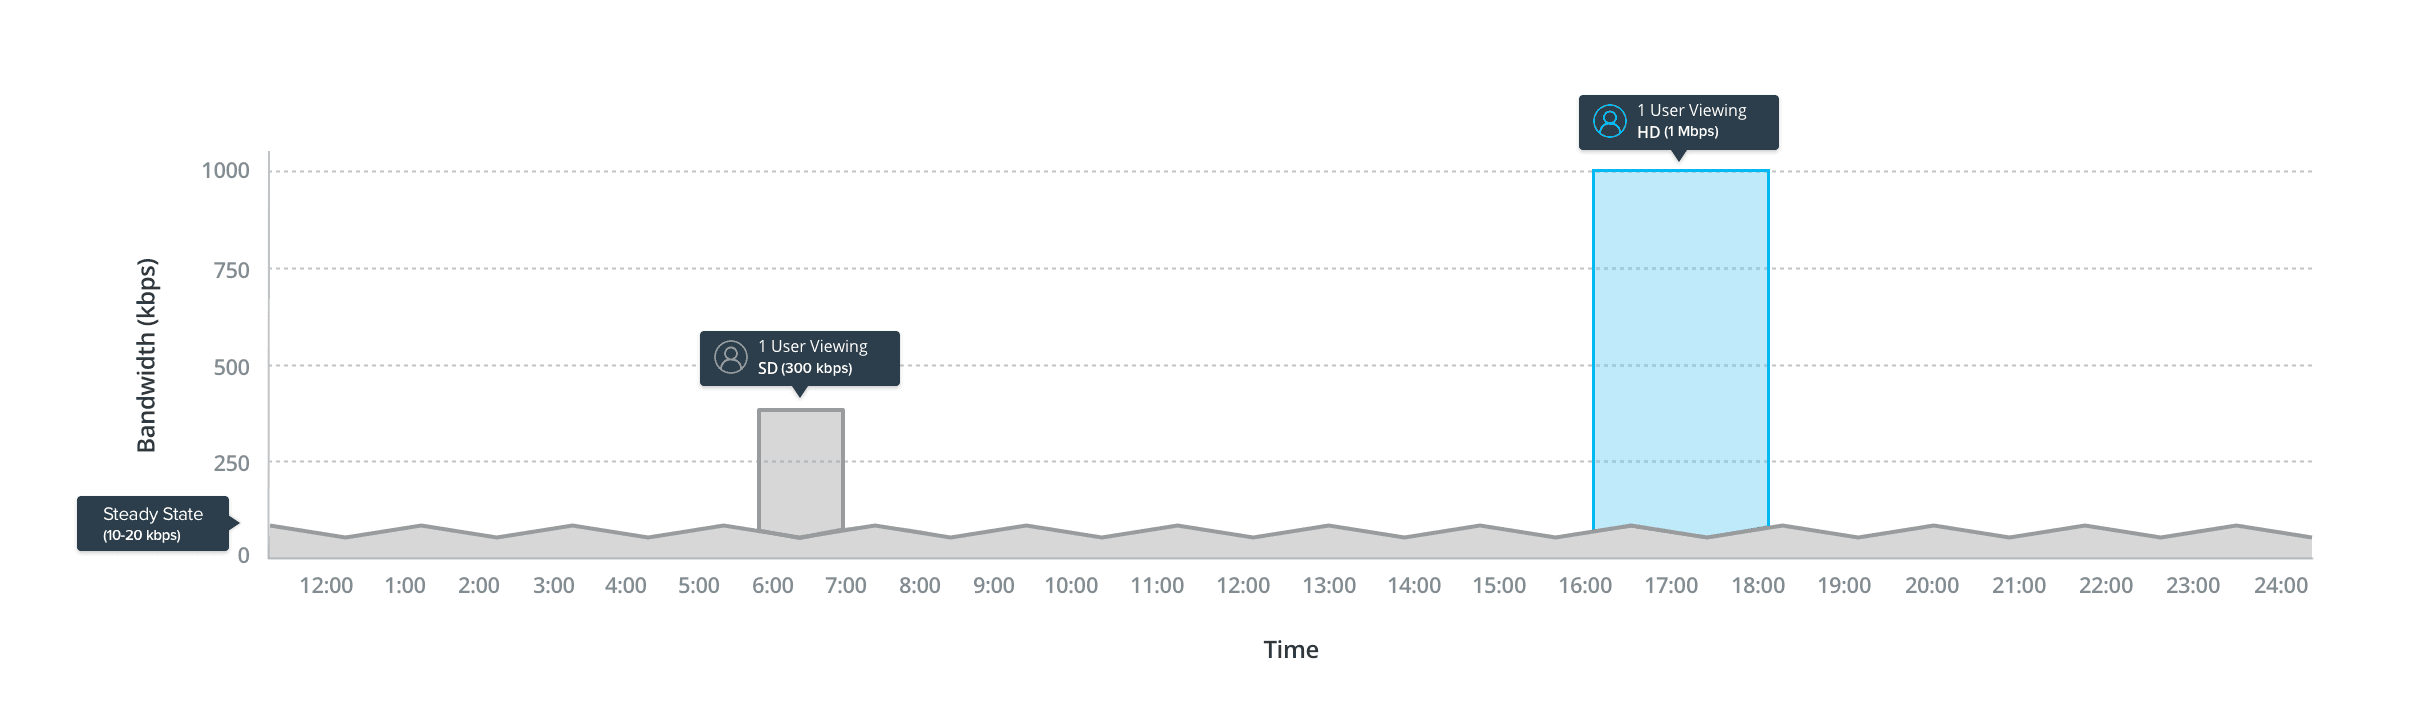
Task: Click the 750 bandwidth axis value
Action: (x=231, y=270)
